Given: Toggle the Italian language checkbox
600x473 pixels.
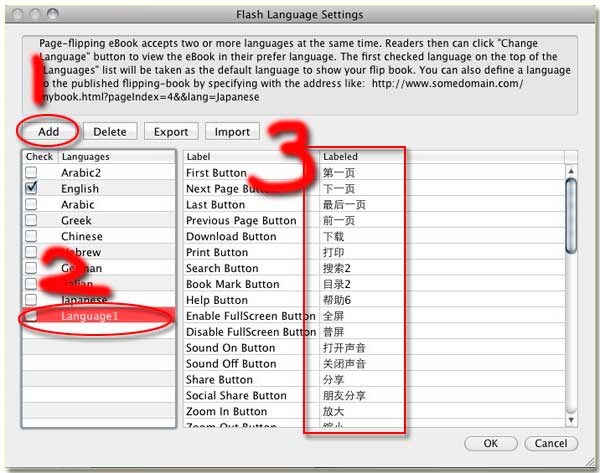Looking at the screenshot, I should 31,284.
